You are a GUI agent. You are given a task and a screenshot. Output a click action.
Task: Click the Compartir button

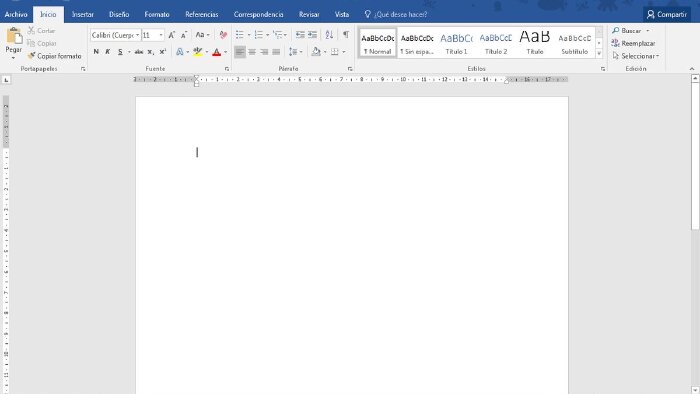[667, 14]
